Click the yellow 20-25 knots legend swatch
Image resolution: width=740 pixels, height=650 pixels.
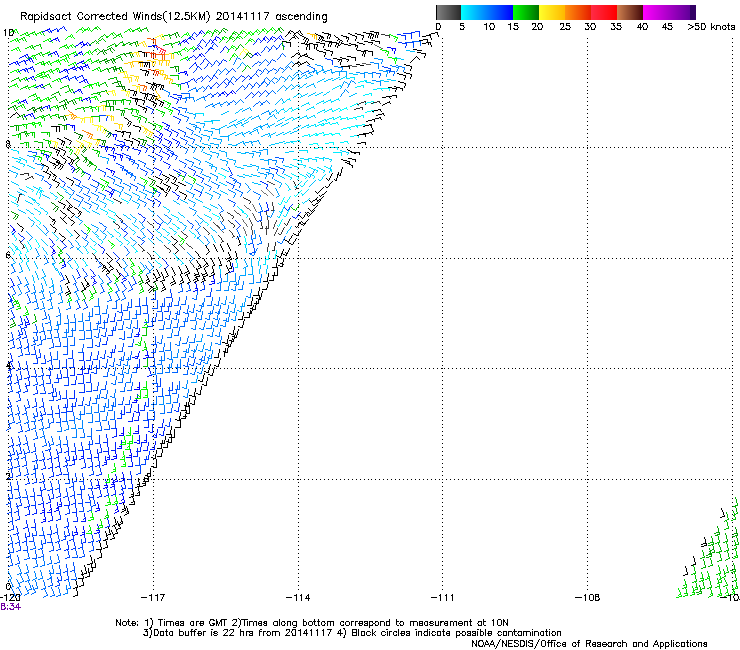click(552, 12)
